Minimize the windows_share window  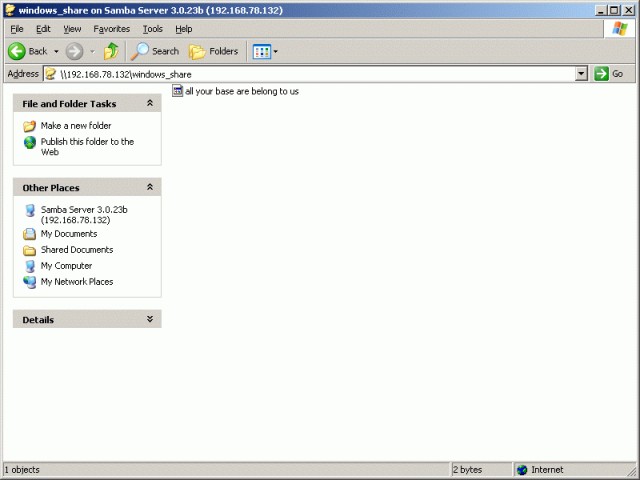click(600, 10)
